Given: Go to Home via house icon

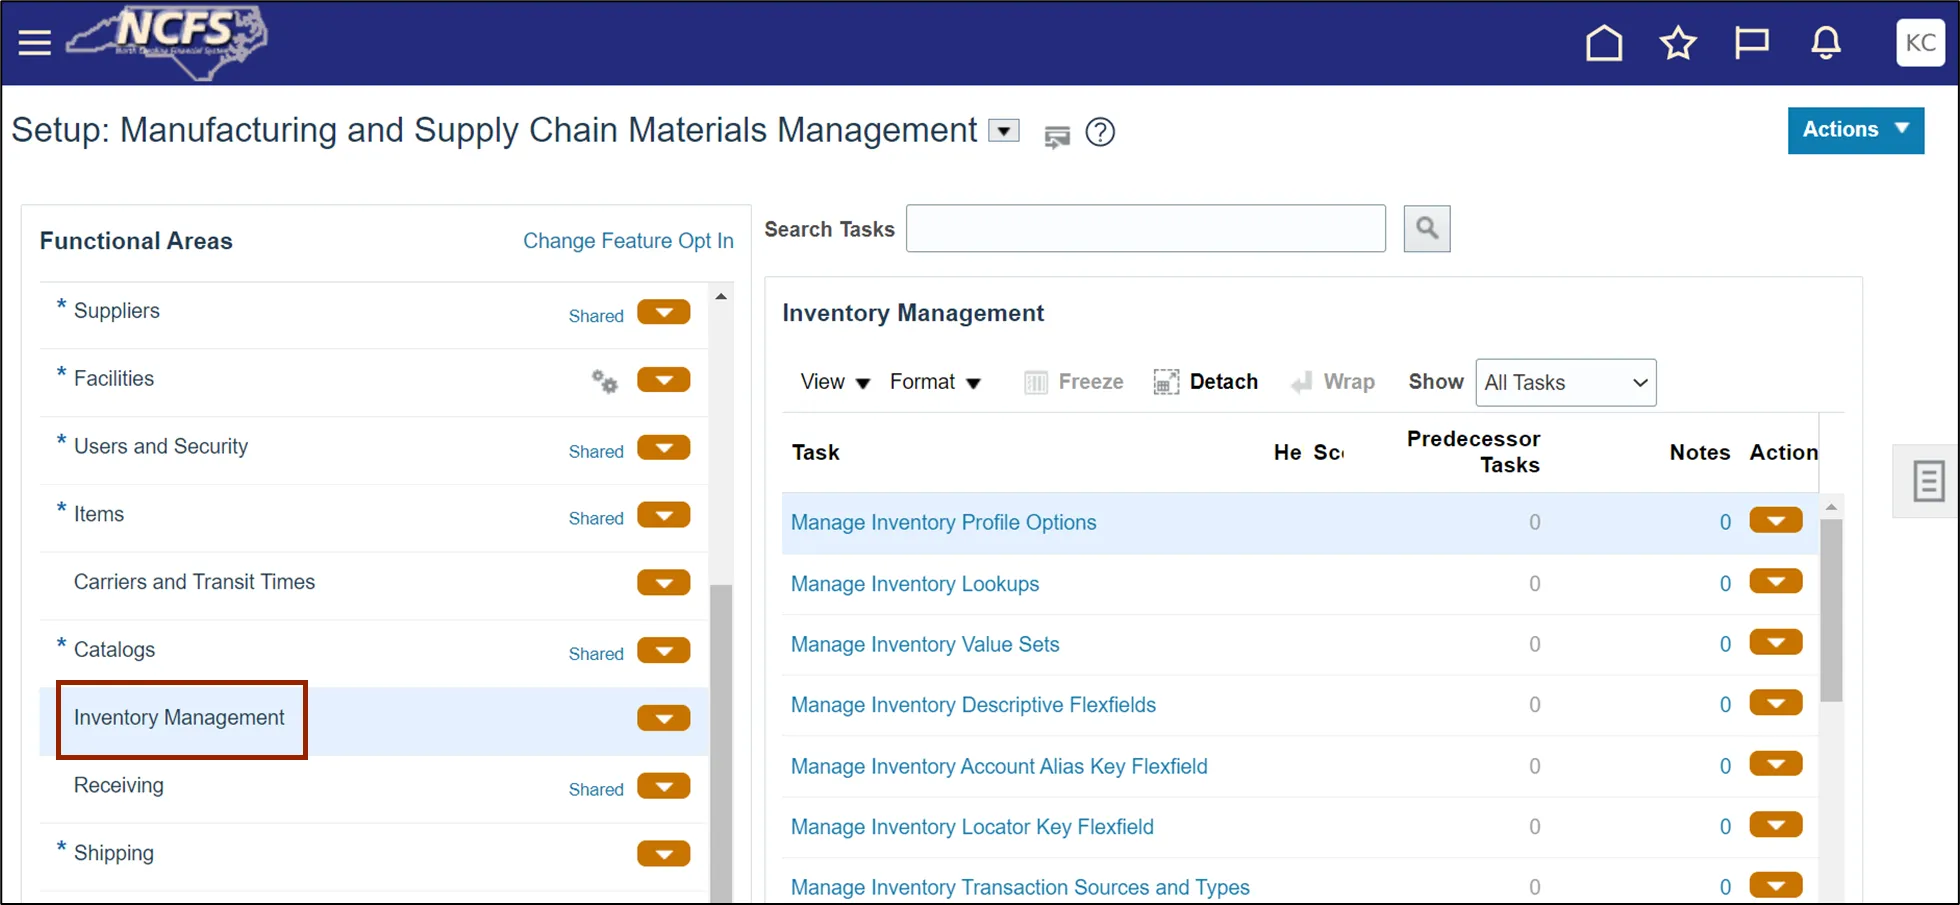Looking at the screenshot, I should [1604, 43].
